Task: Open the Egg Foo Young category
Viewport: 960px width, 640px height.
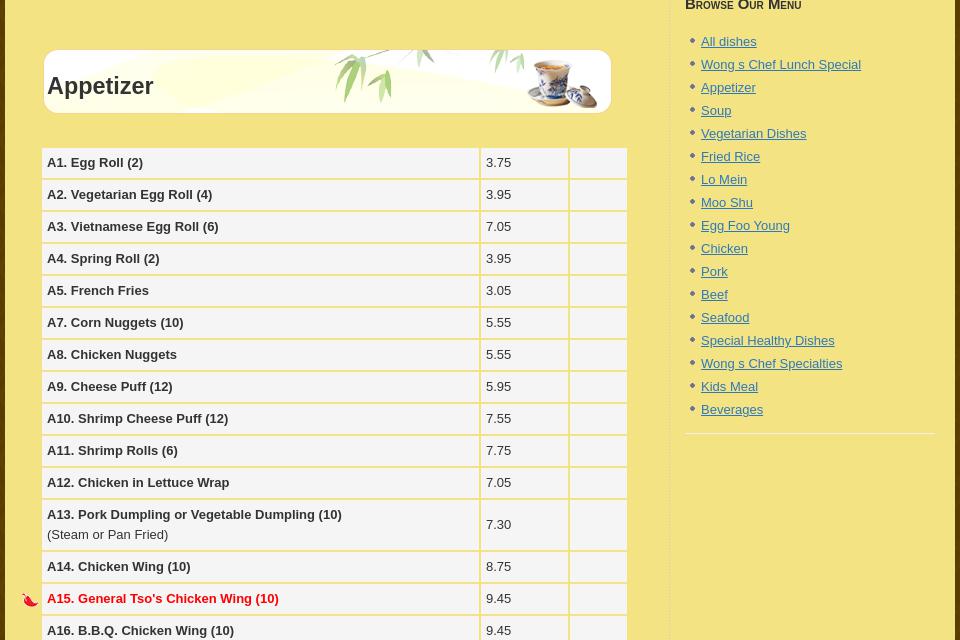Action: [x=745, y=226]
